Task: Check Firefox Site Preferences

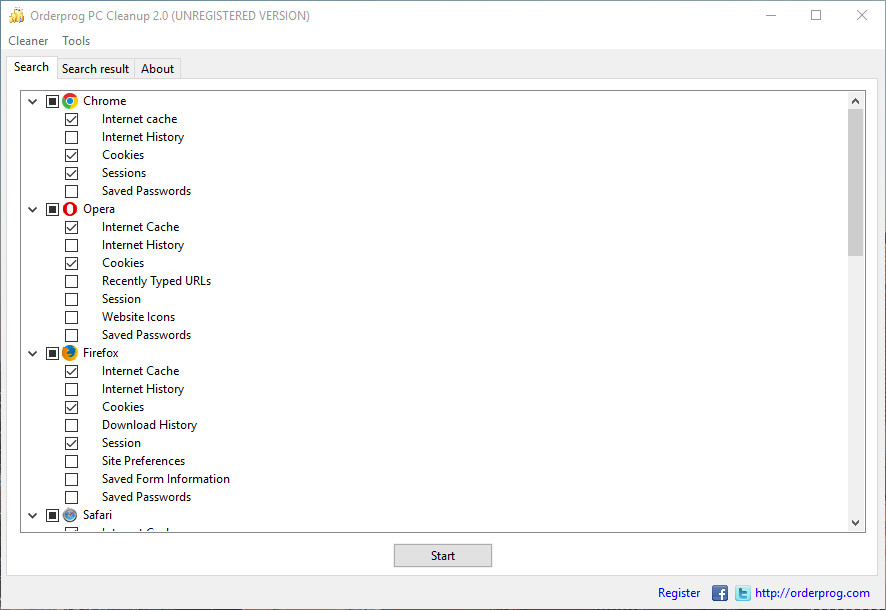Action: point(71,461)
